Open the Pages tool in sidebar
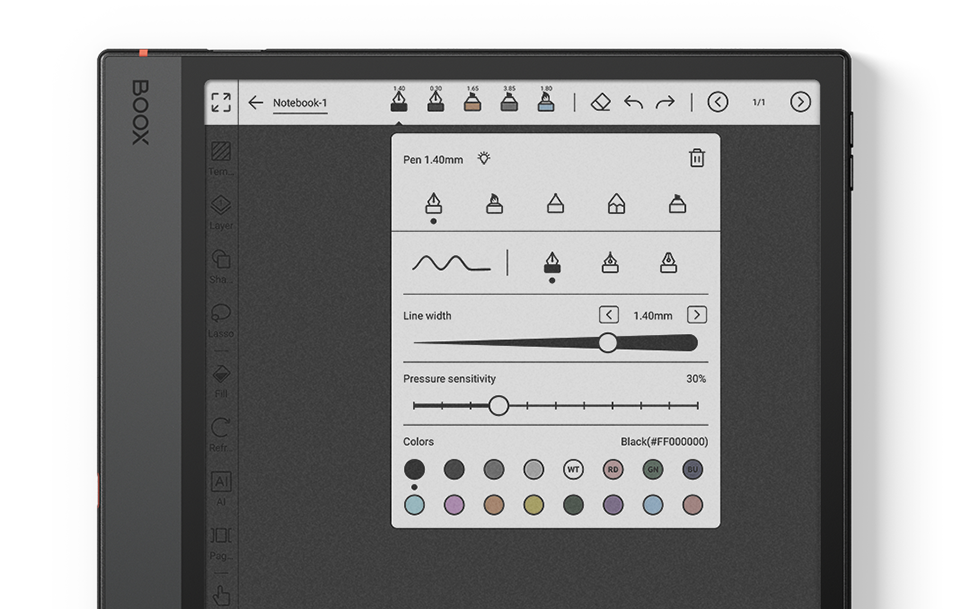960x609 pixels. (221, 542)
